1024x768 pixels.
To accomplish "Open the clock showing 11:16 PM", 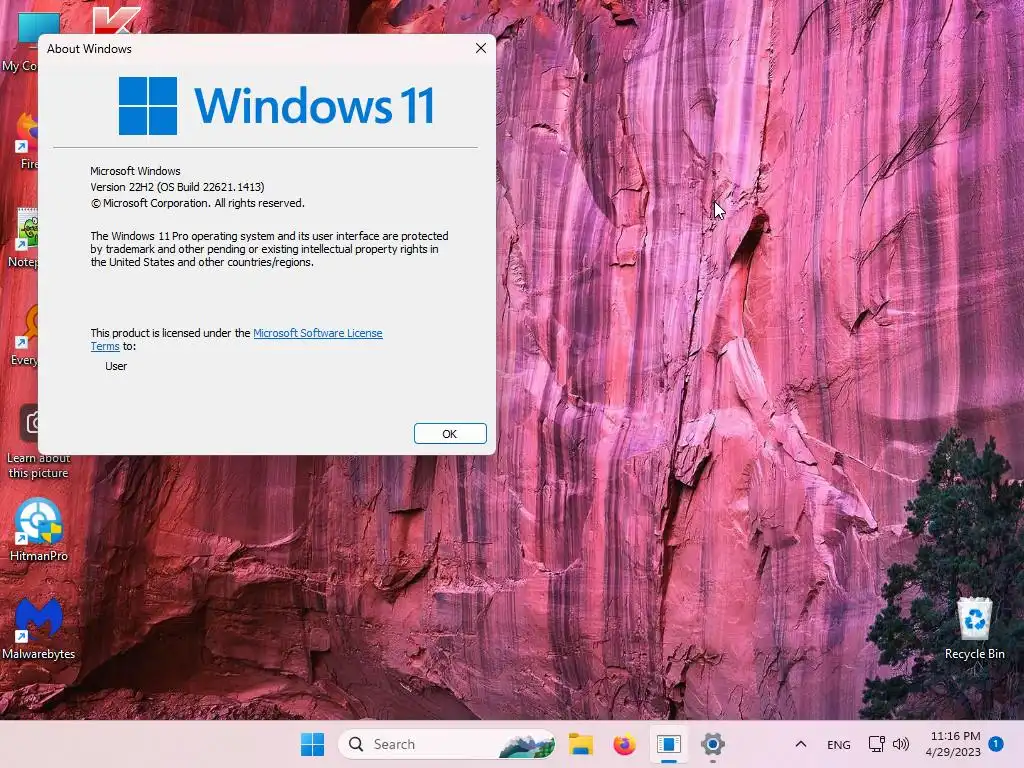I will [x=953, y=744].
